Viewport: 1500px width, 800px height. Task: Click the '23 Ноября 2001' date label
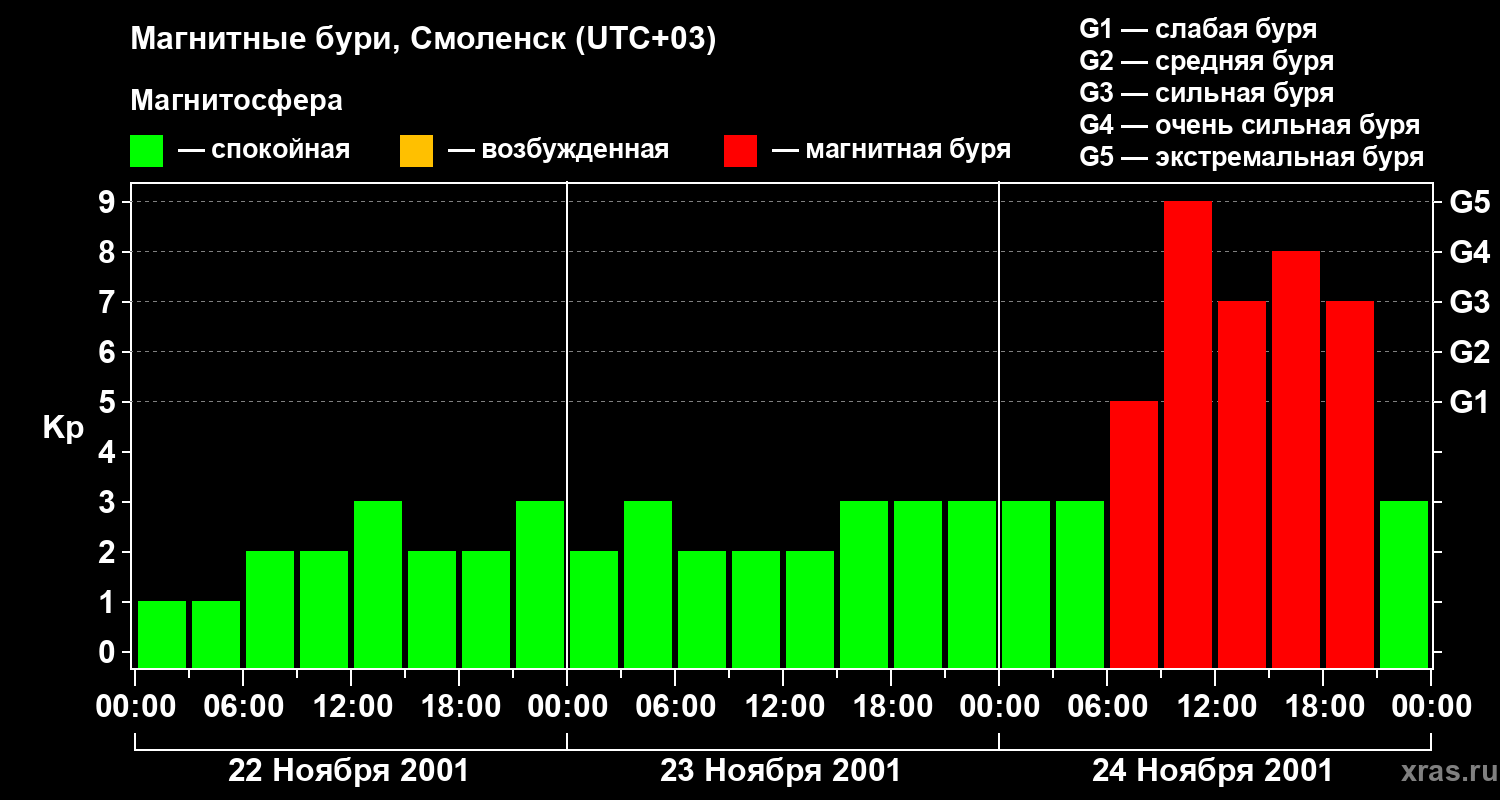tap(780, 771)
